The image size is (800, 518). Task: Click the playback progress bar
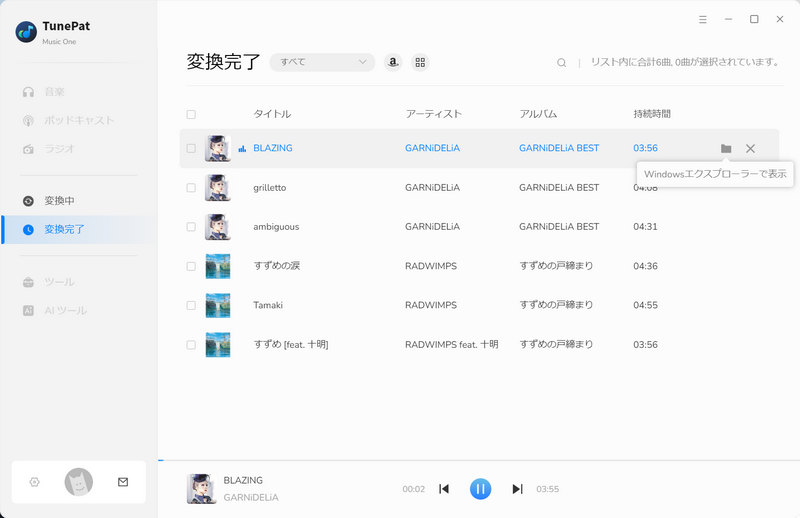click(x=479, y=460)
